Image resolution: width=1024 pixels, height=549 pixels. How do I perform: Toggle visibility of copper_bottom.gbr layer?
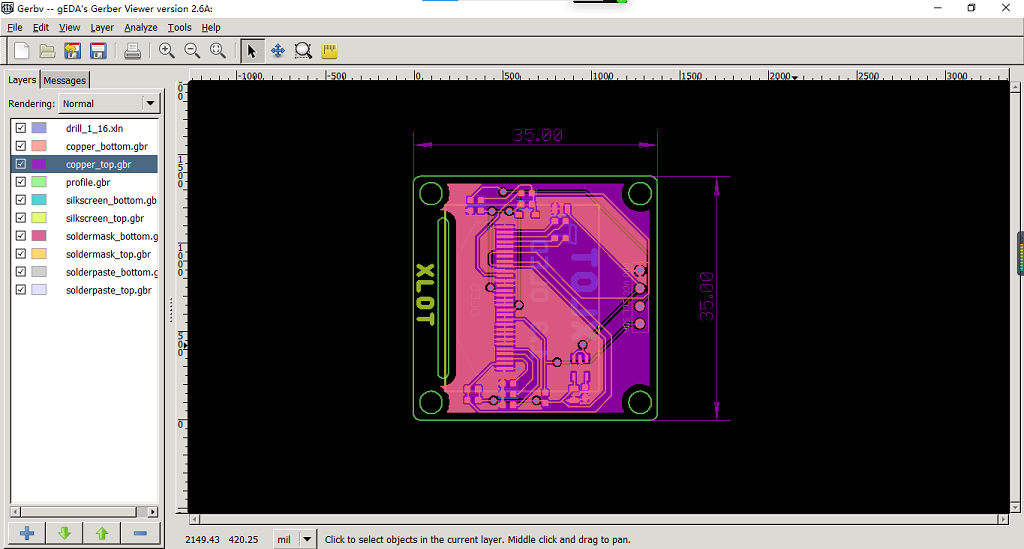(21, 146)
